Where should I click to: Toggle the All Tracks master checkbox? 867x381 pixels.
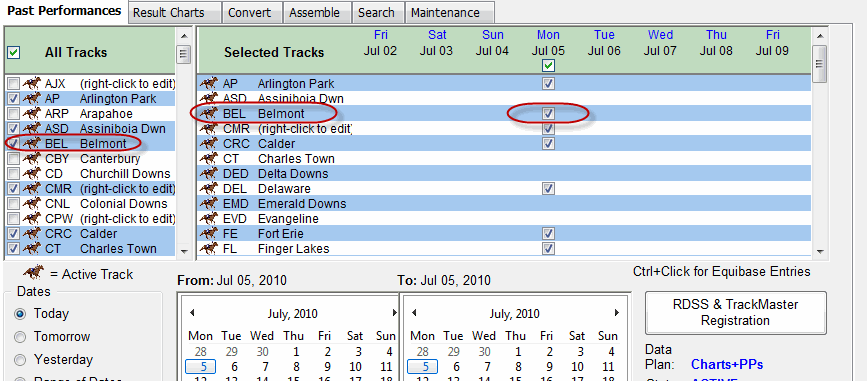14,53
